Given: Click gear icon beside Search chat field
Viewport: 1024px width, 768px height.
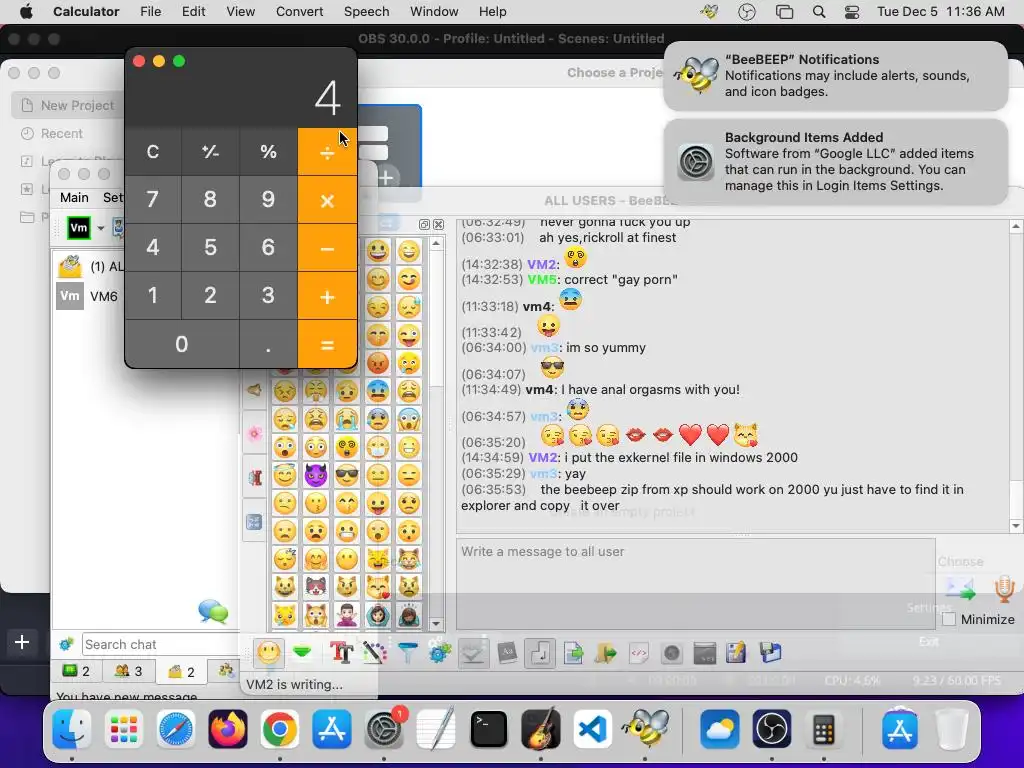Looking at the screenshot, I should 66,645.
